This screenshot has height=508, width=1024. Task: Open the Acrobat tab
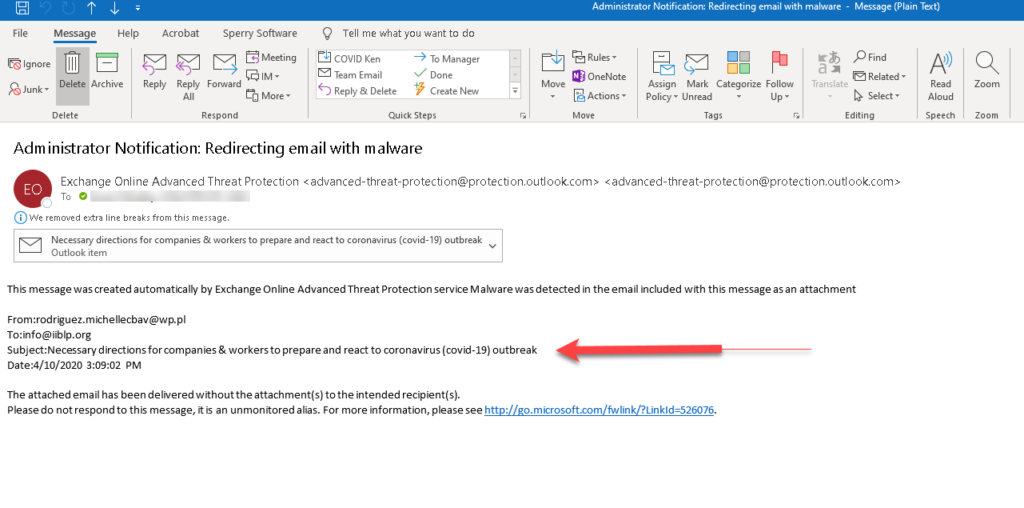point(181,33)
